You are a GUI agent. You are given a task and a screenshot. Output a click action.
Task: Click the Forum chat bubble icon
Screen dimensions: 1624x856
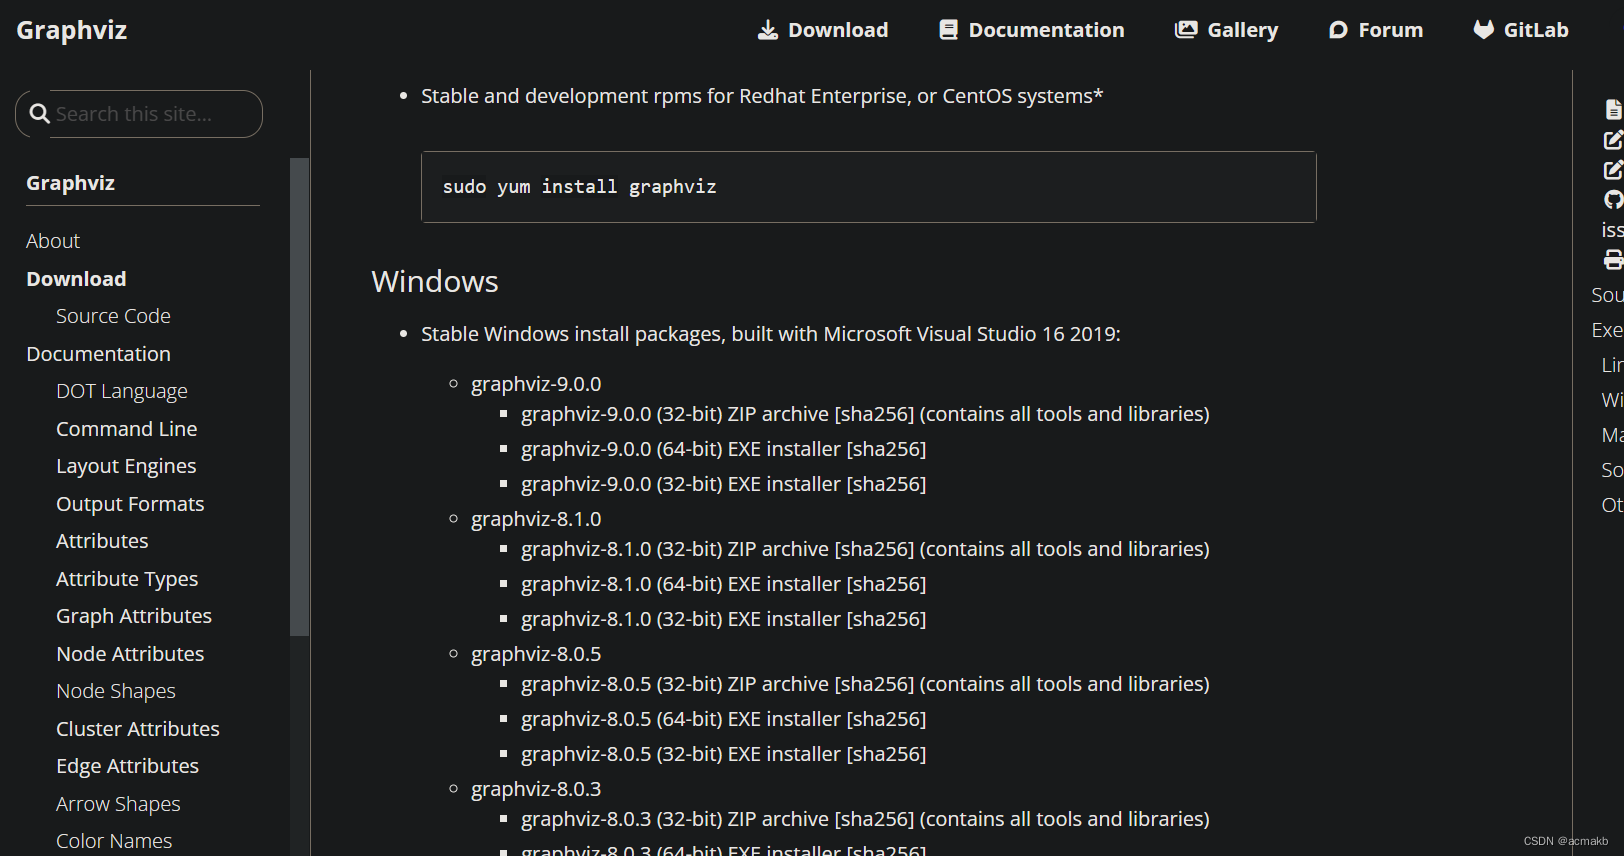click(1338, 30)
